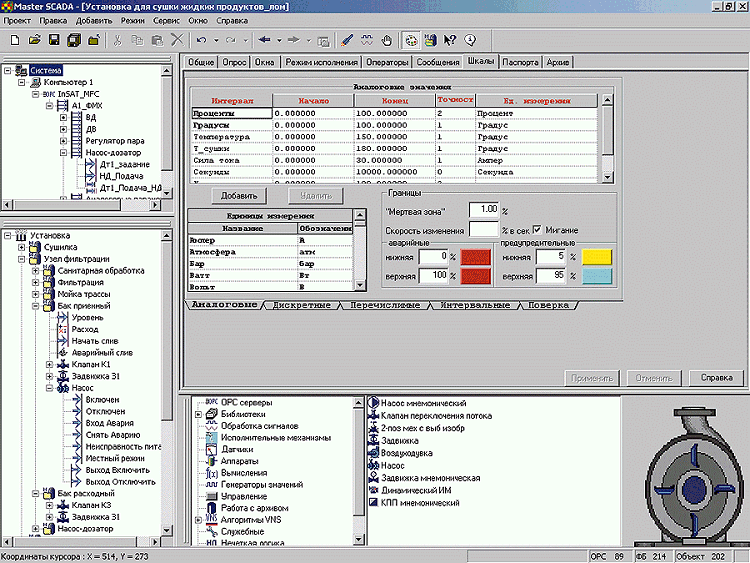Open the Добавить menu
The width and height of the screenshot is (750, 563).
[x=94, y=21]
